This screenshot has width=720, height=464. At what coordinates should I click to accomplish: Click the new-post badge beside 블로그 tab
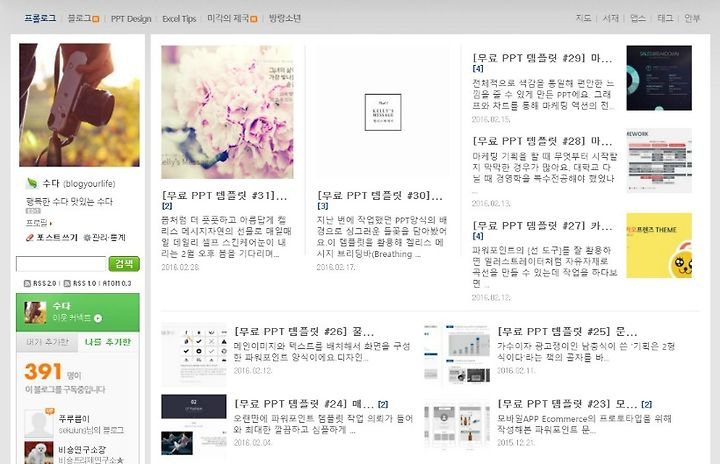point(96,19)
